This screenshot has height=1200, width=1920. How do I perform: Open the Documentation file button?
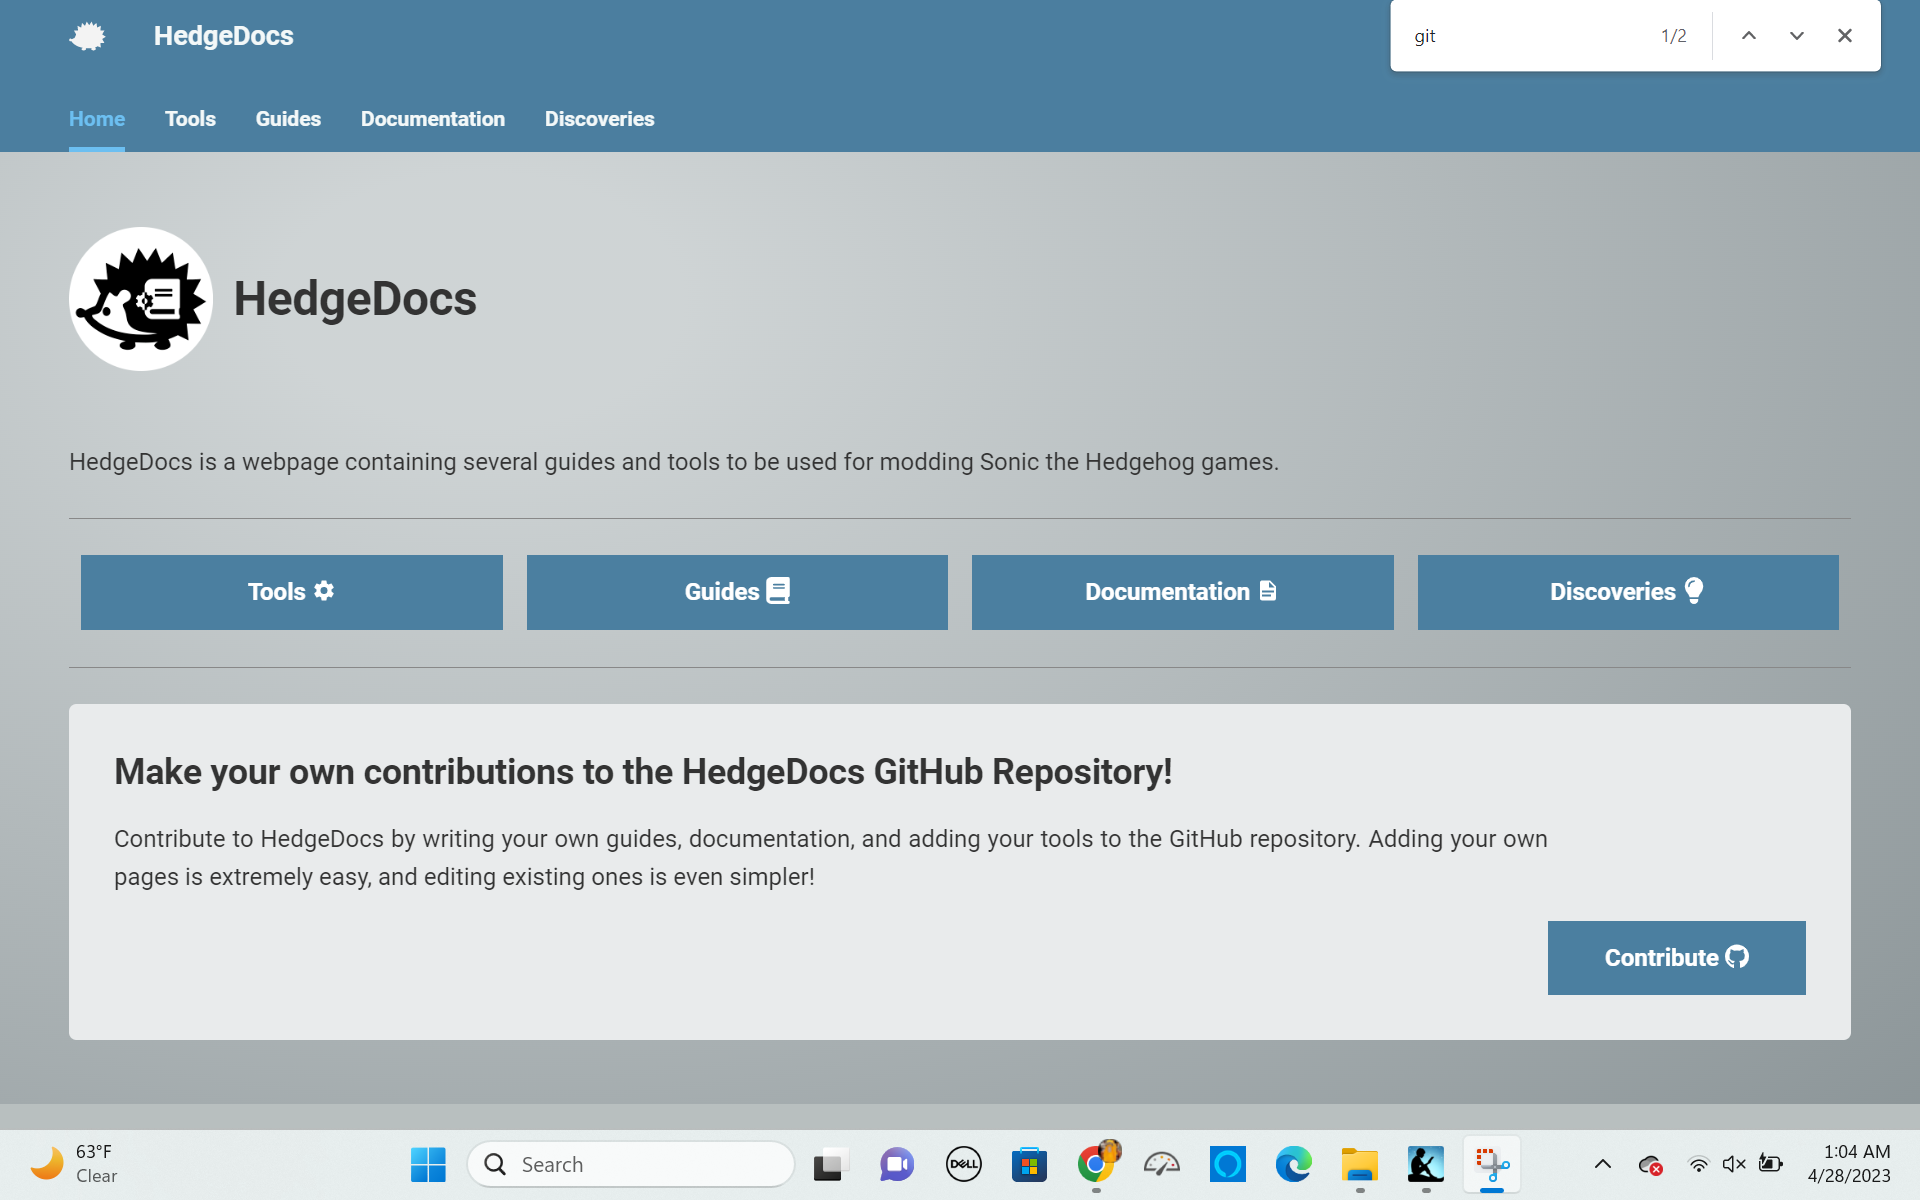(x=1182, y=592)
